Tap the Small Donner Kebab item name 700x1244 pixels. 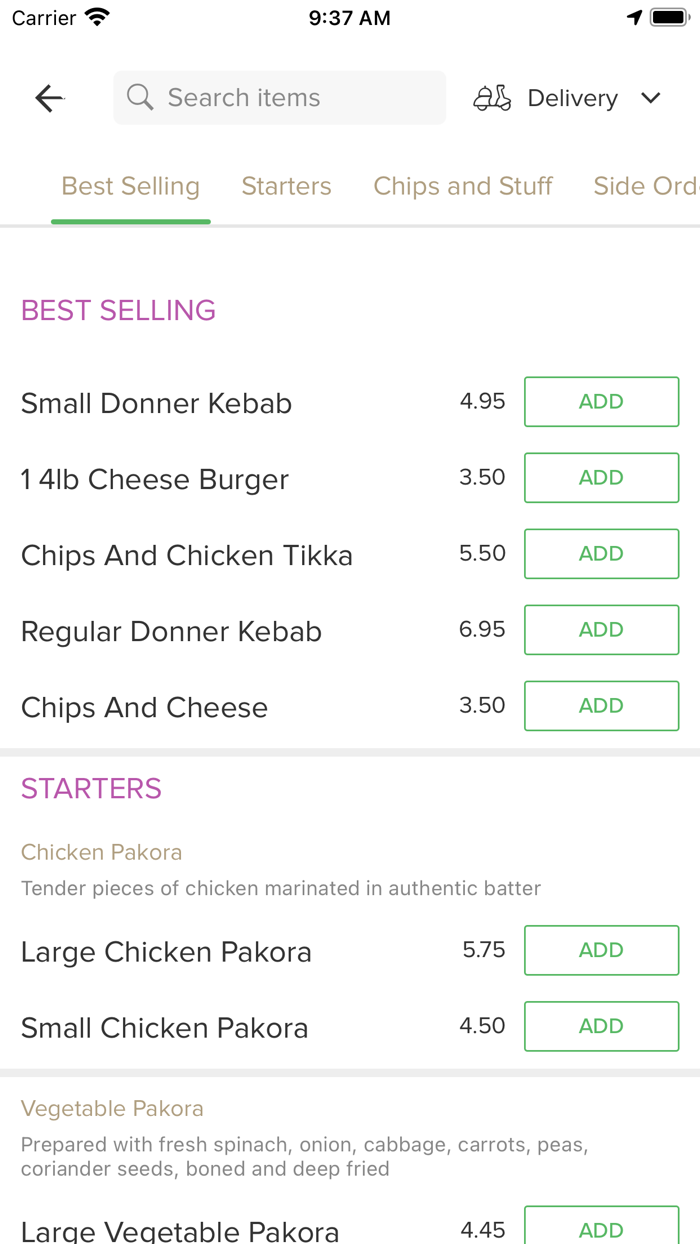(x=157, y=404)
